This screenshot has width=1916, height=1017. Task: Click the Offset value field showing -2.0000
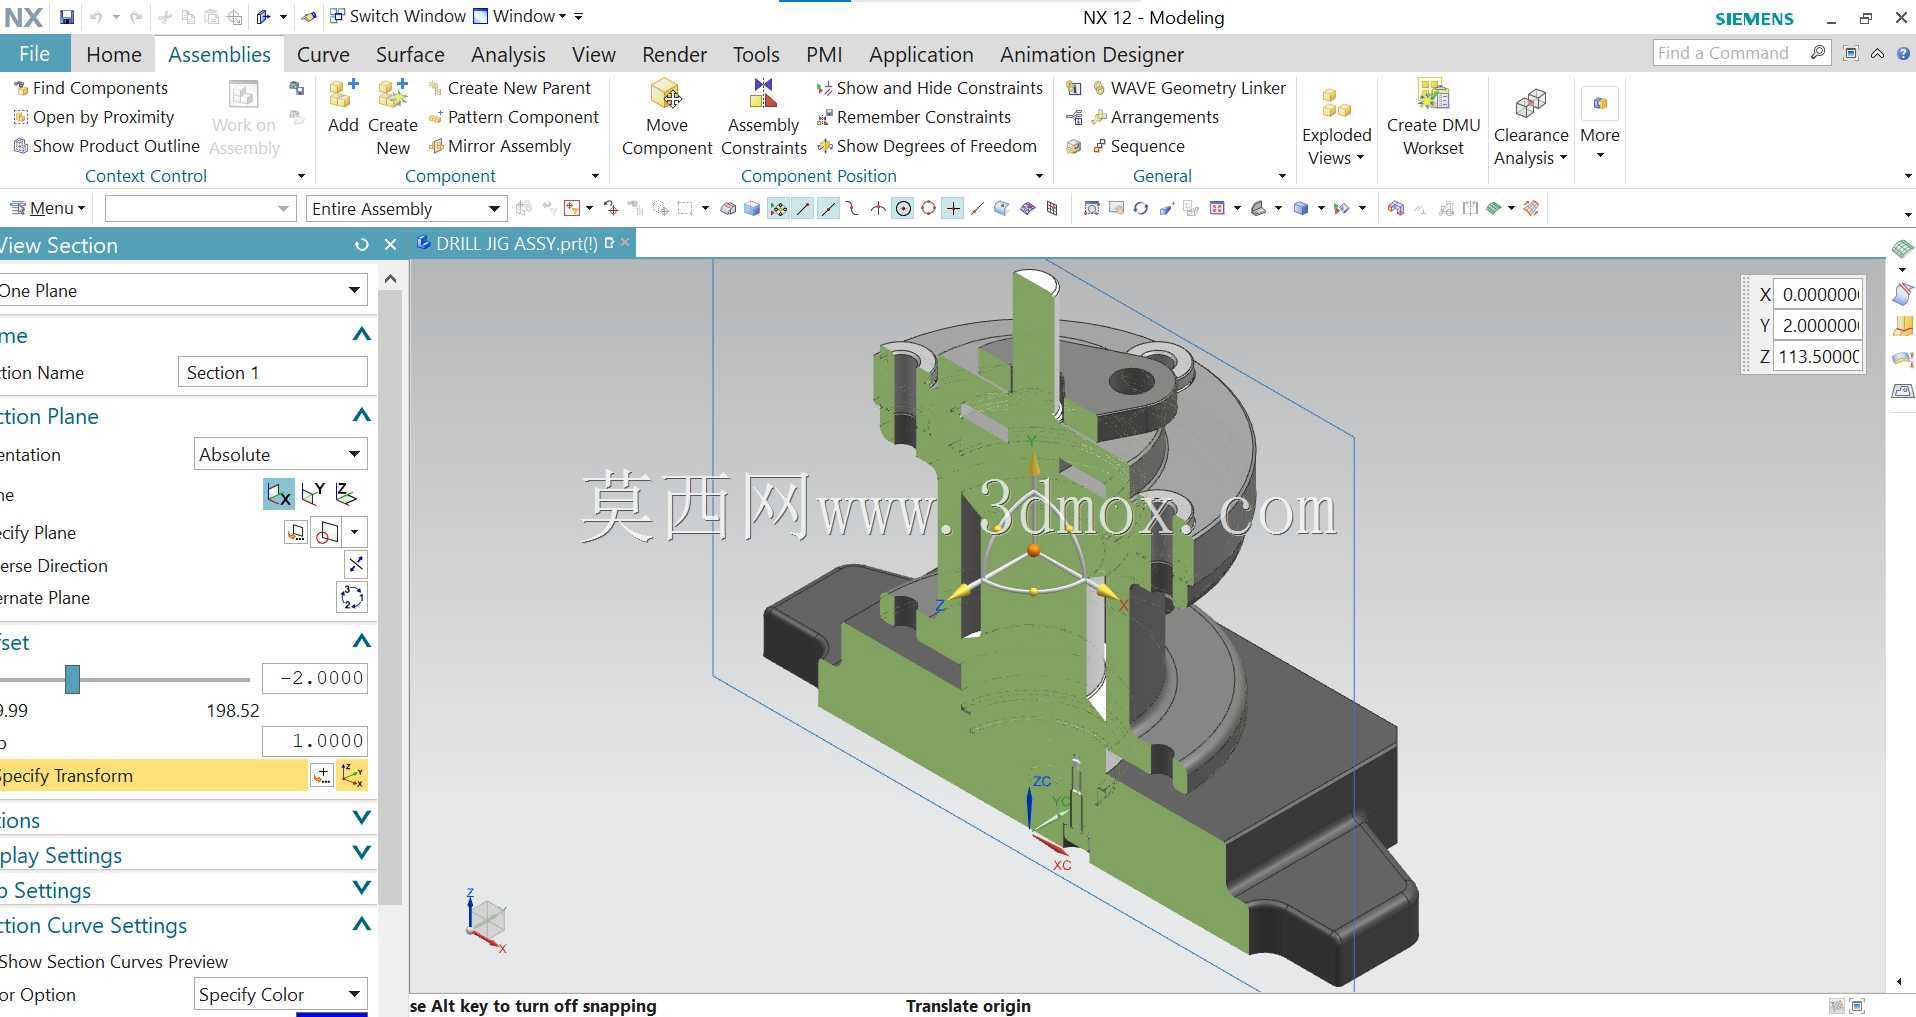click(315, 678)
